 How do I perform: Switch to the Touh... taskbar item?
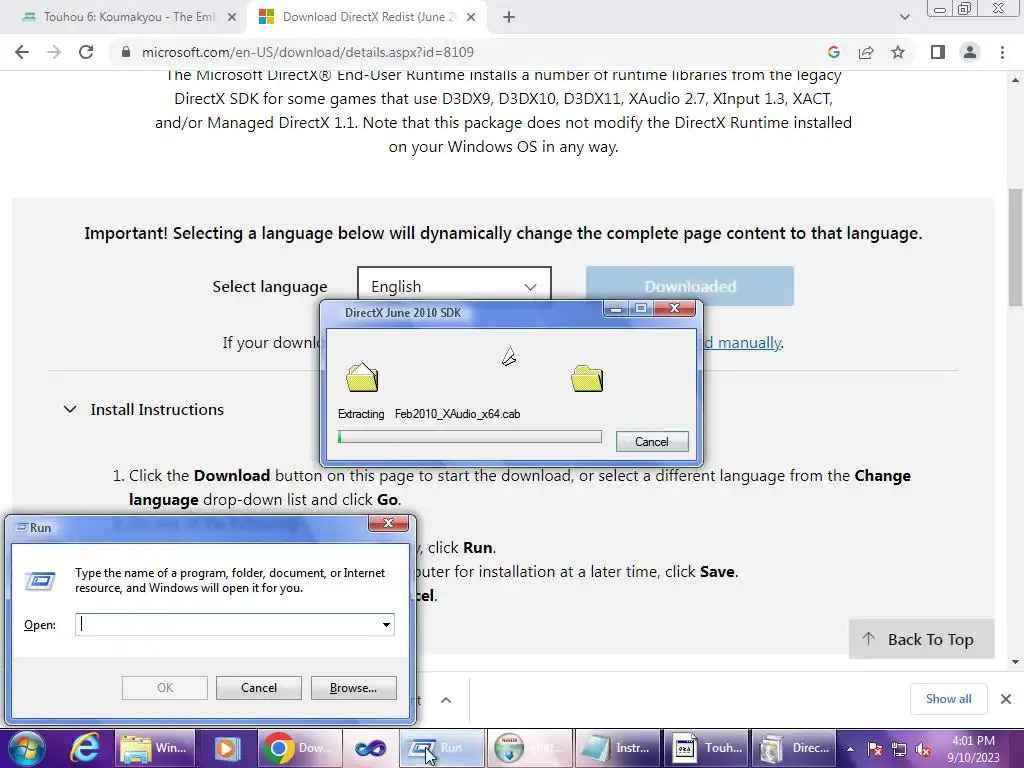click(x=707, y=748)
